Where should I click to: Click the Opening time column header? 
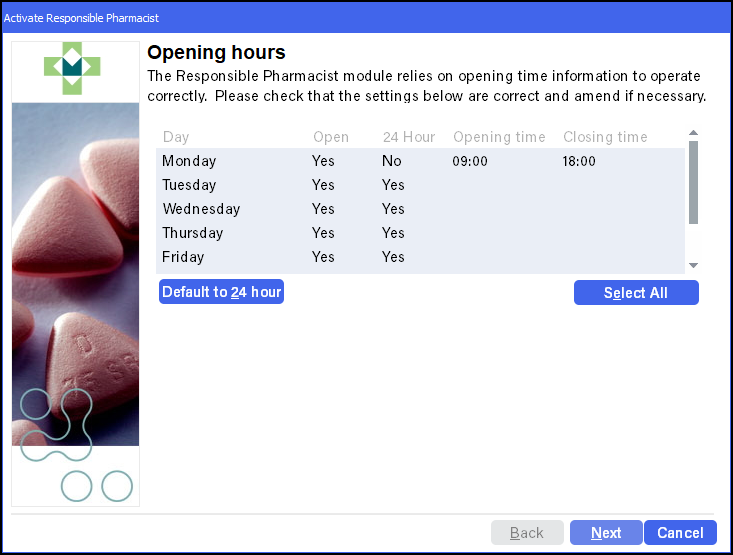click(x=499, y=137)
